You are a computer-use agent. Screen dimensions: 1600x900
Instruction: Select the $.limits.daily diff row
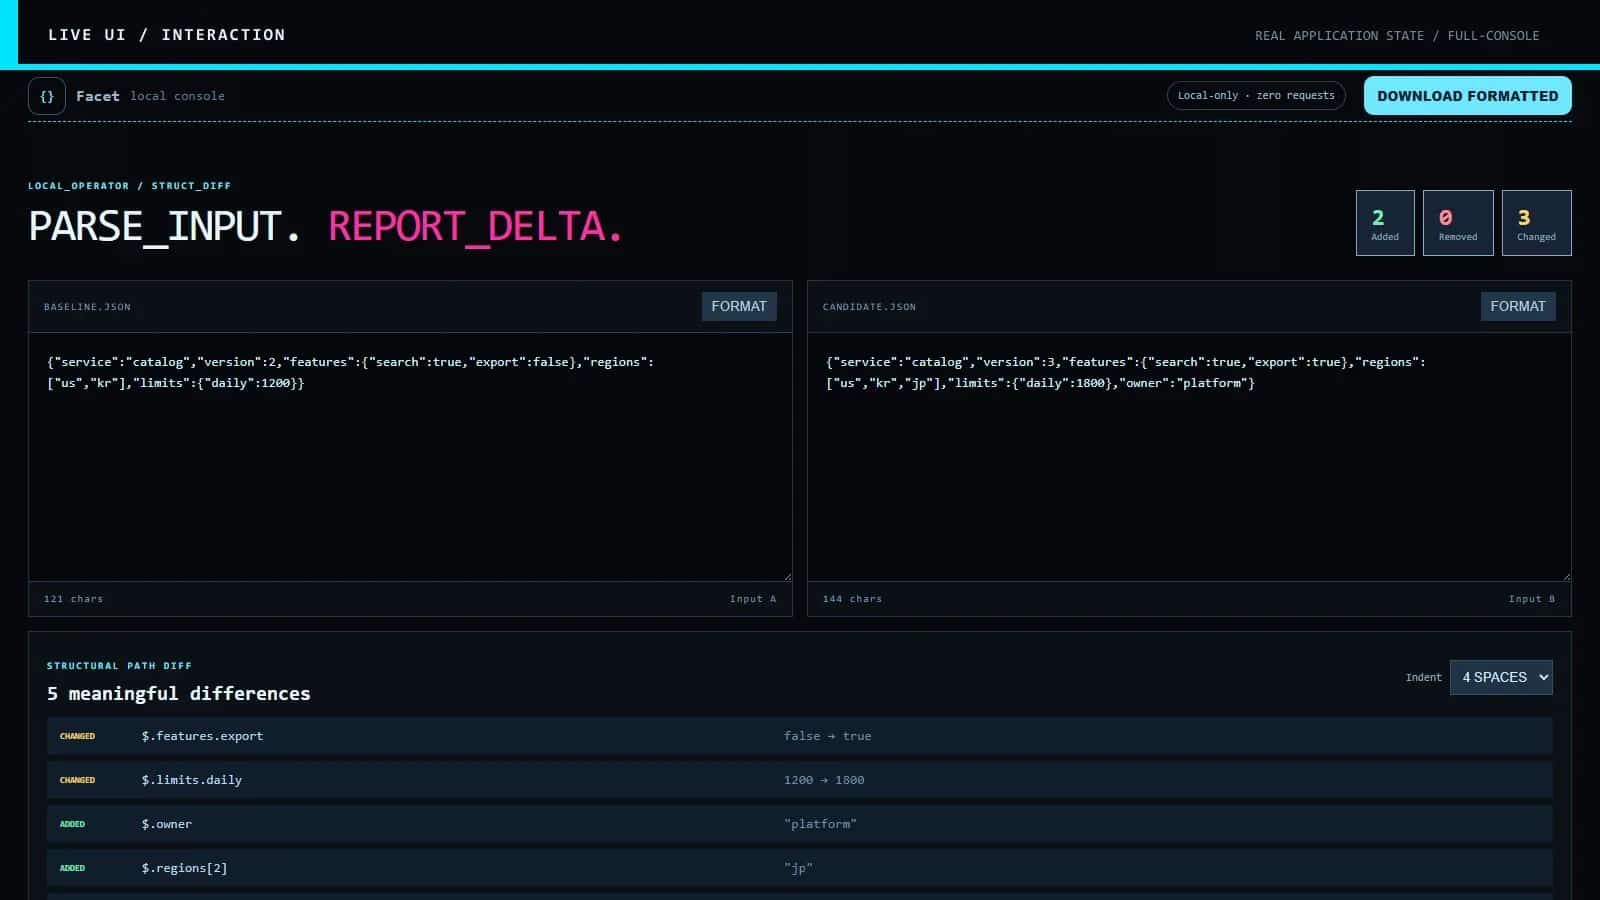(800, 780)
